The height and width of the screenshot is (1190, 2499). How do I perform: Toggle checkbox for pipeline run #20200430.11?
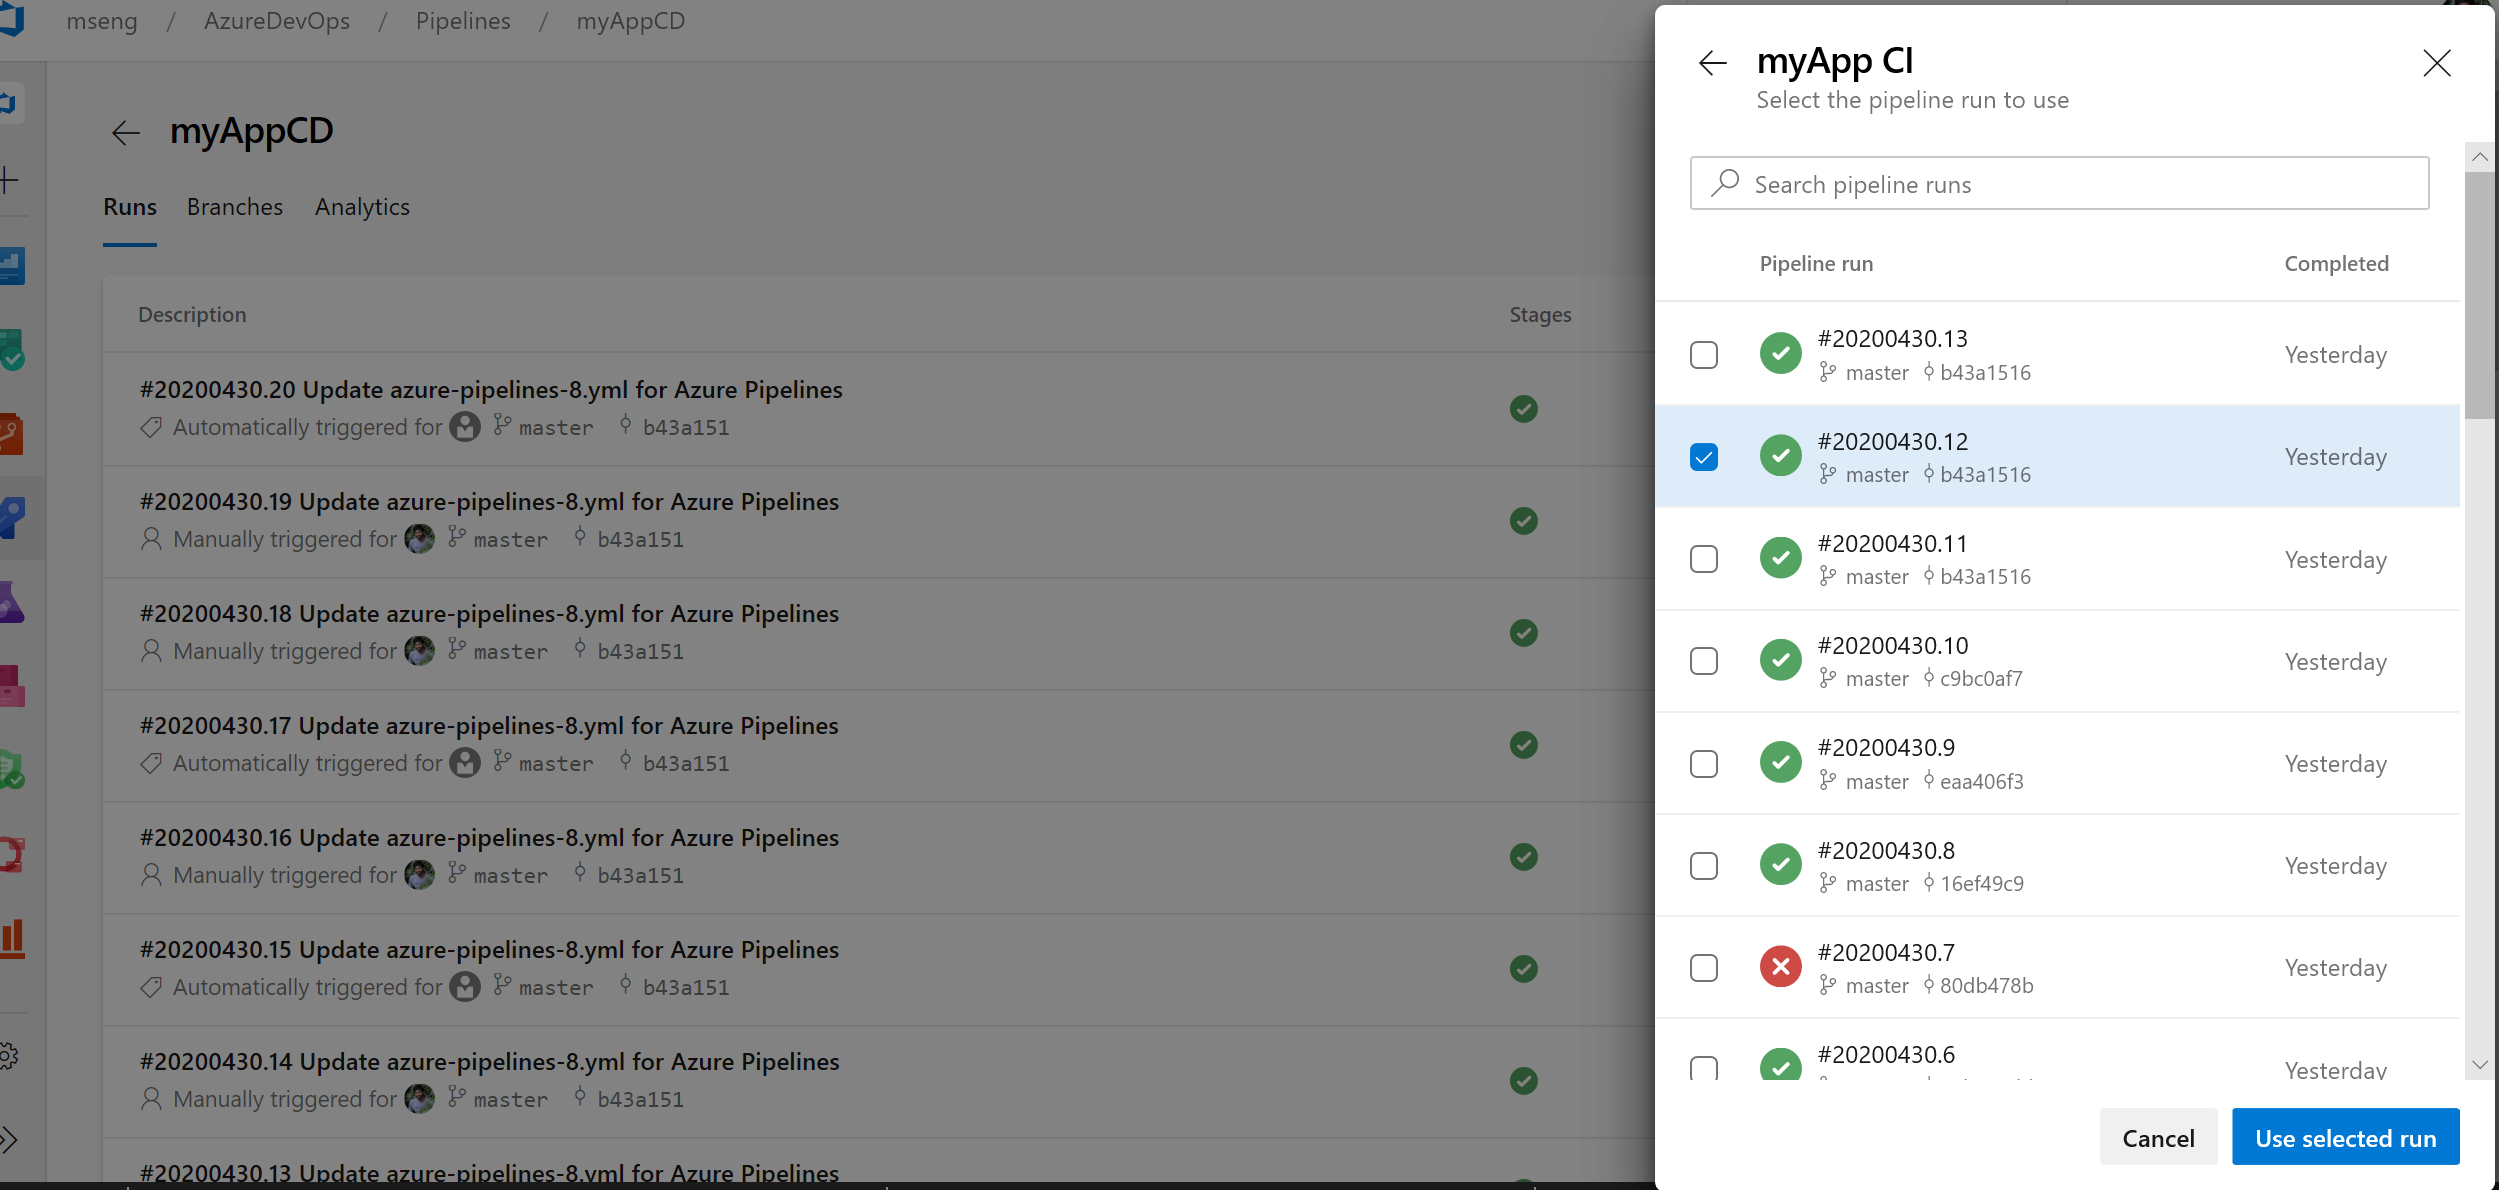tap(1704, 558)
